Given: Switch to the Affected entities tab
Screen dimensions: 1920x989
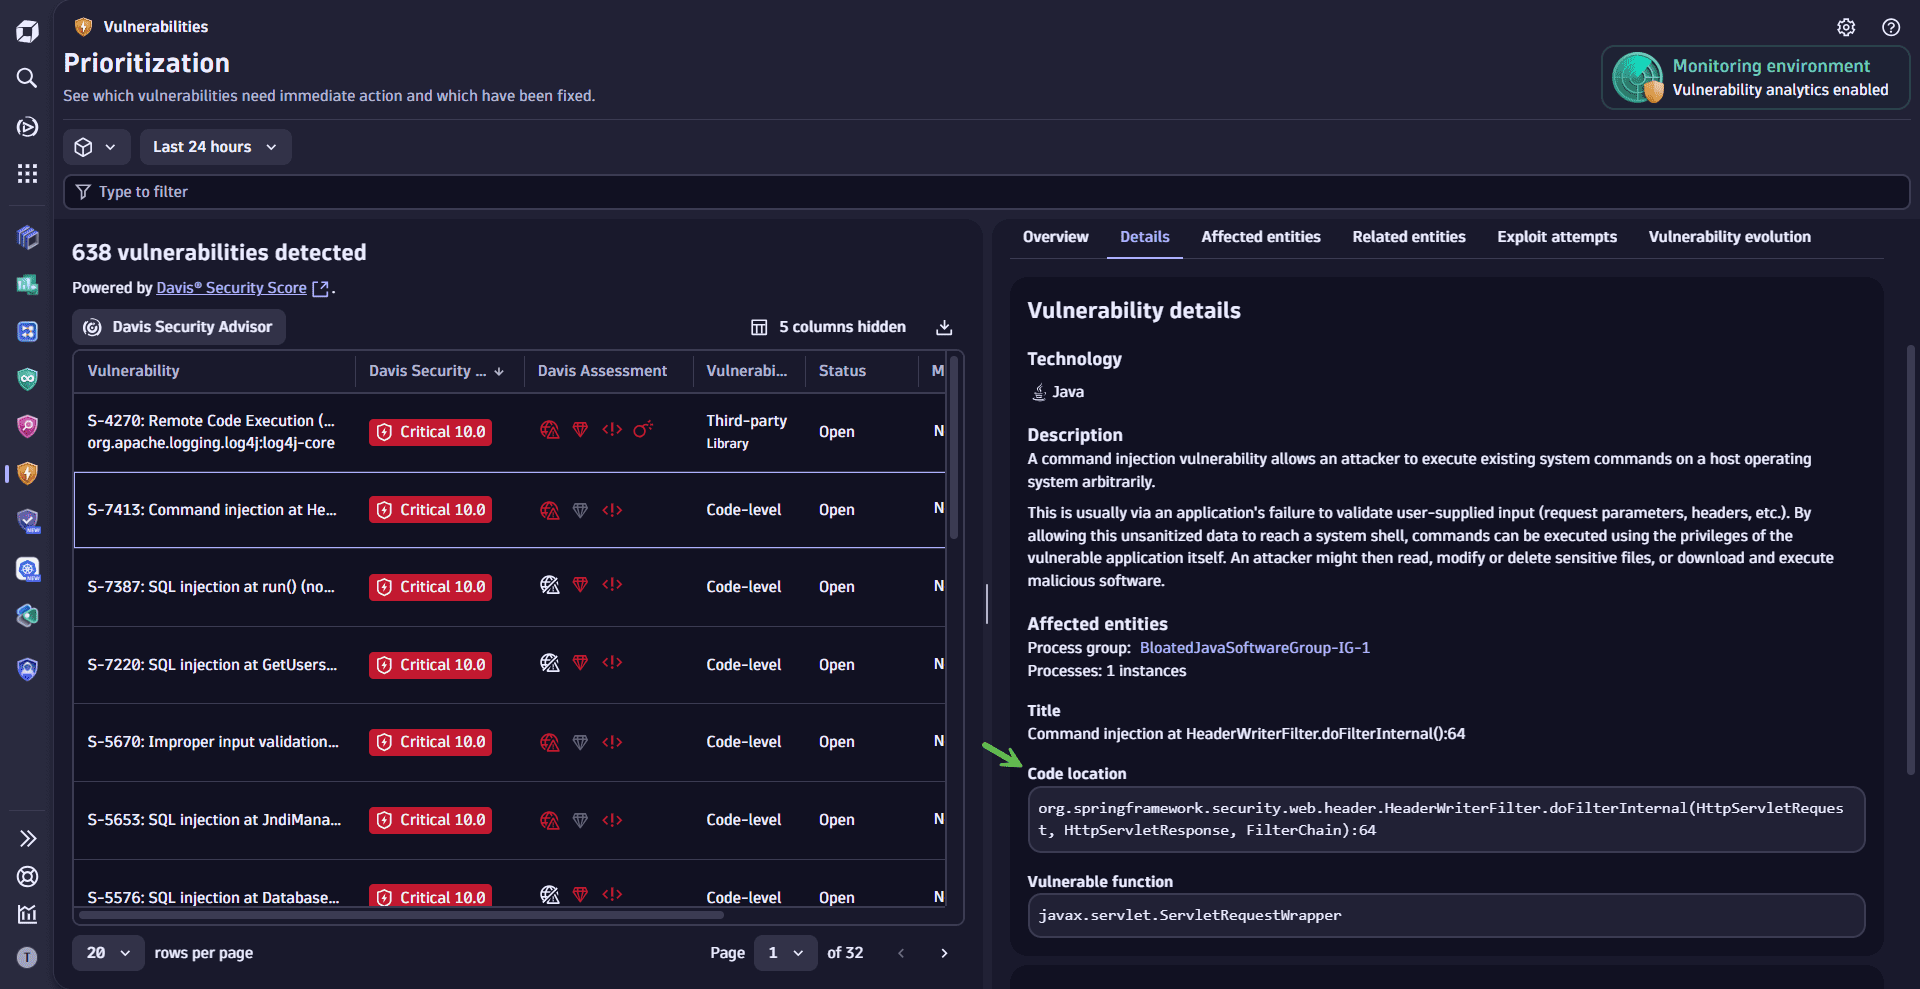Looking at the screenshot, I should tap(1260, 237).
